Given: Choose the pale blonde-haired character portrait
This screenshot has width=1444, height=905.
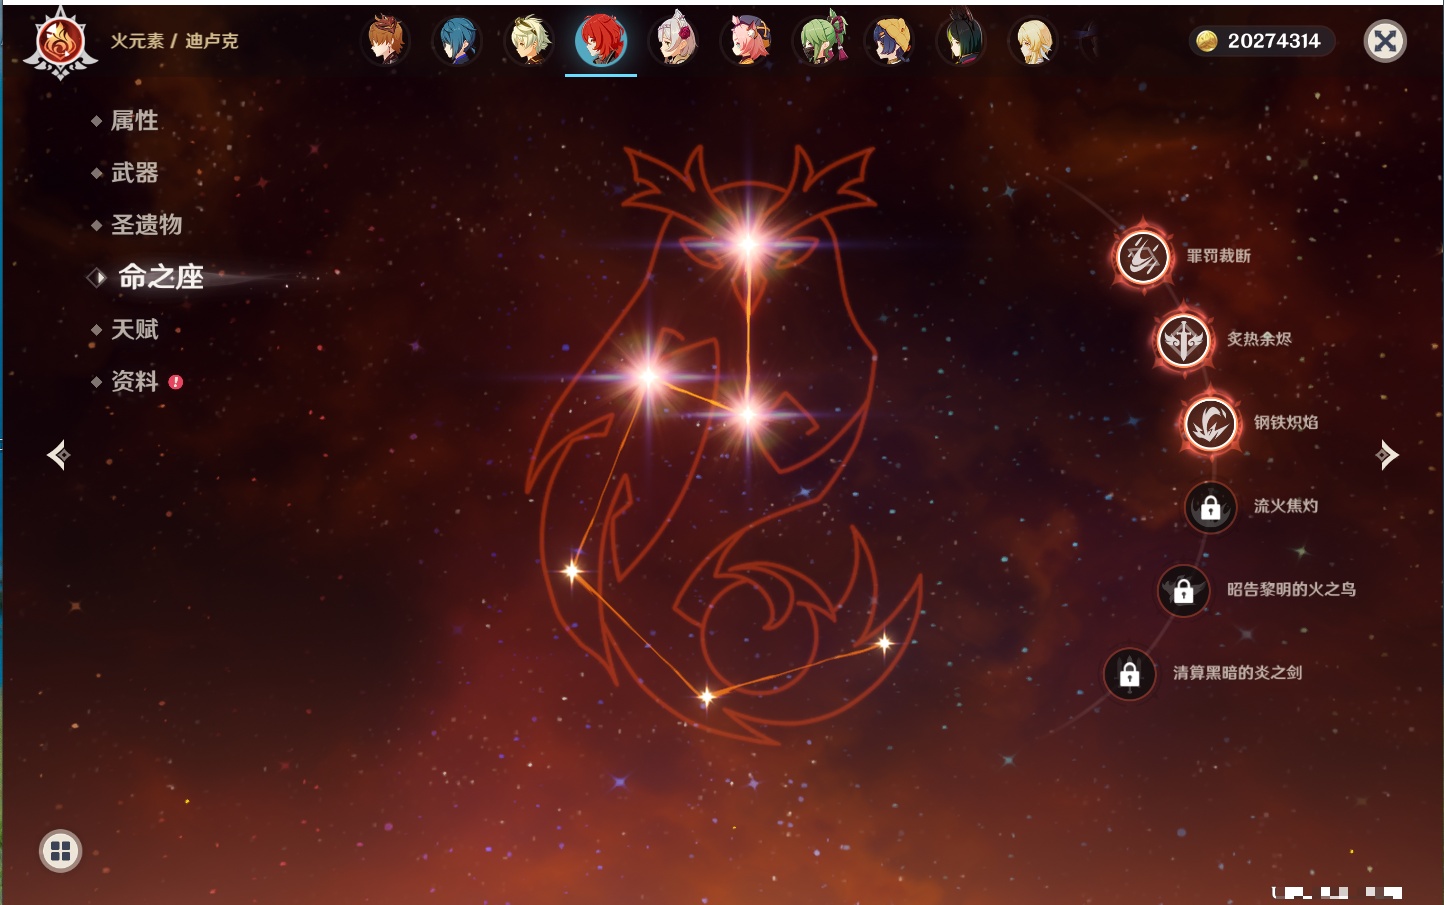Looking at the screenshot, I should (x=529, y=40).
